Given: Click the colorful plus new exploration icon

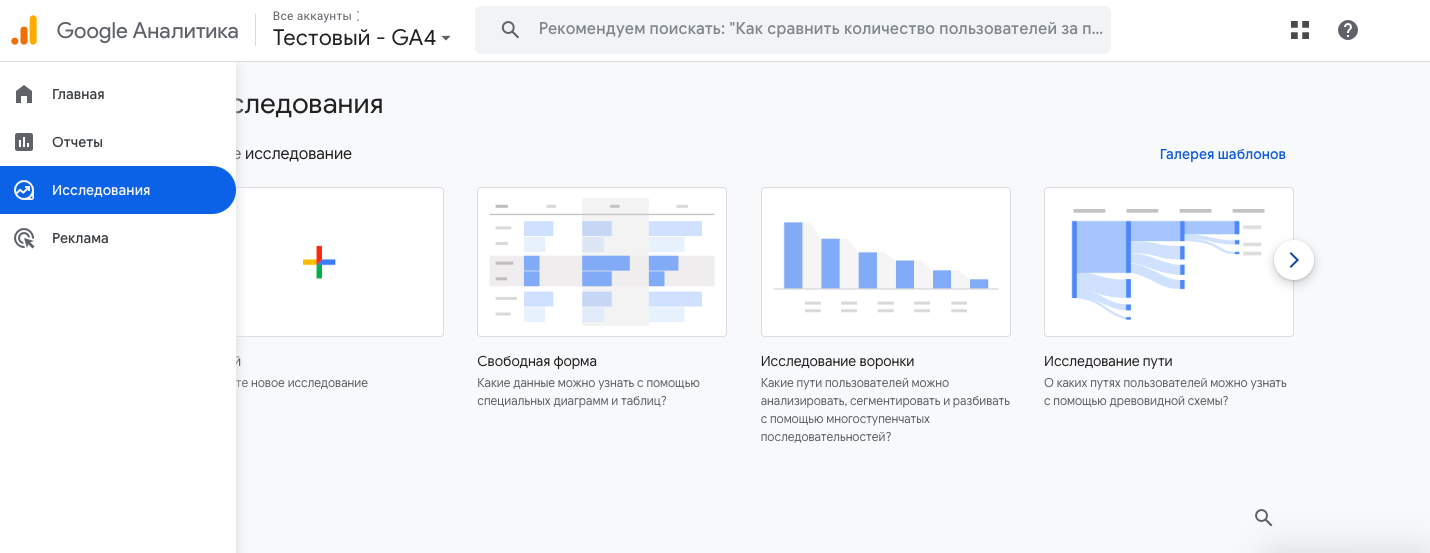Looking at the screenshot, I should (x=319, y=262).
